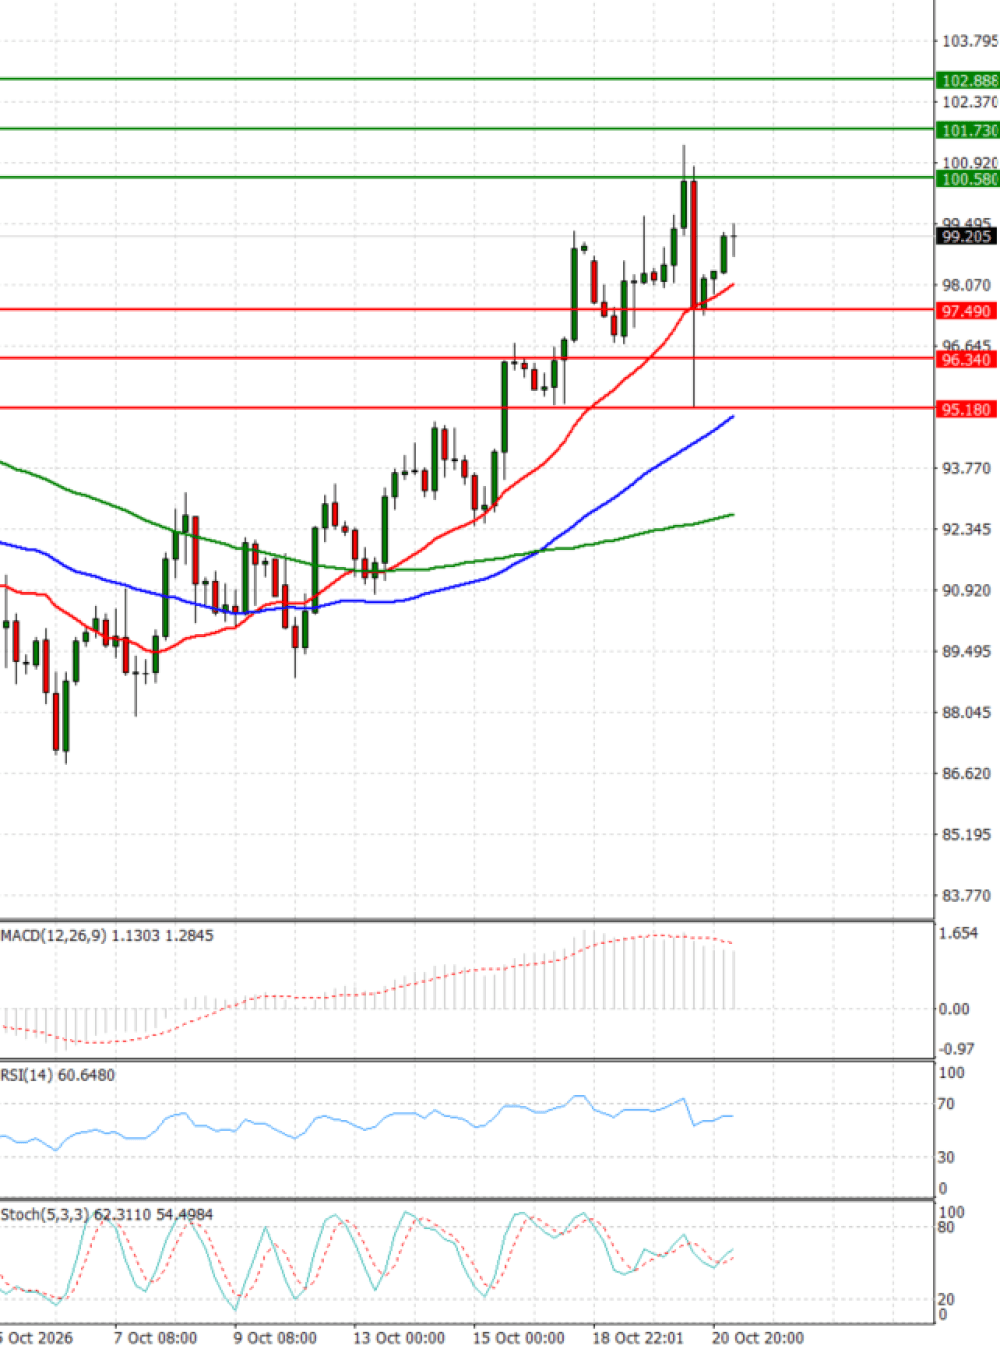The image size is (1000, 1349).
Task: Click the 20 Oct 20:00 time axis label
Action: (x=758, y=1338)
